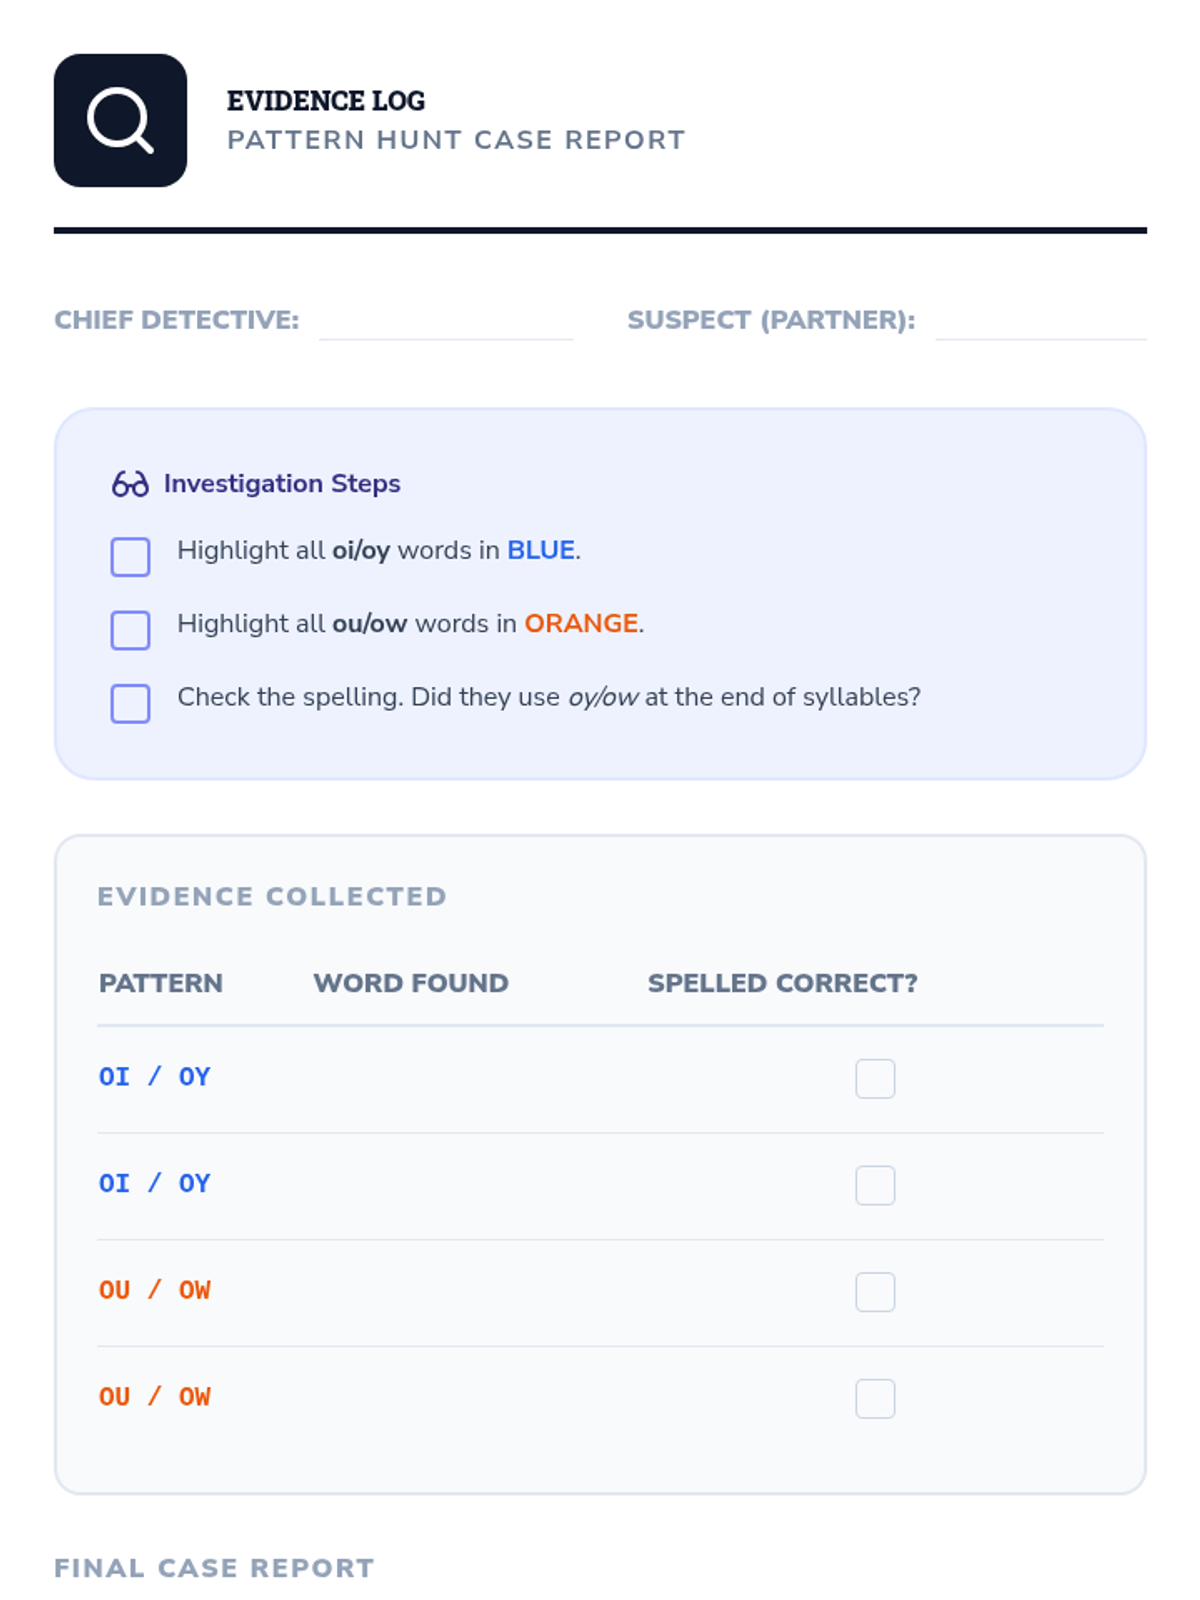
Task: Click the Pattern column header
Action: click(x=161, y=984)
